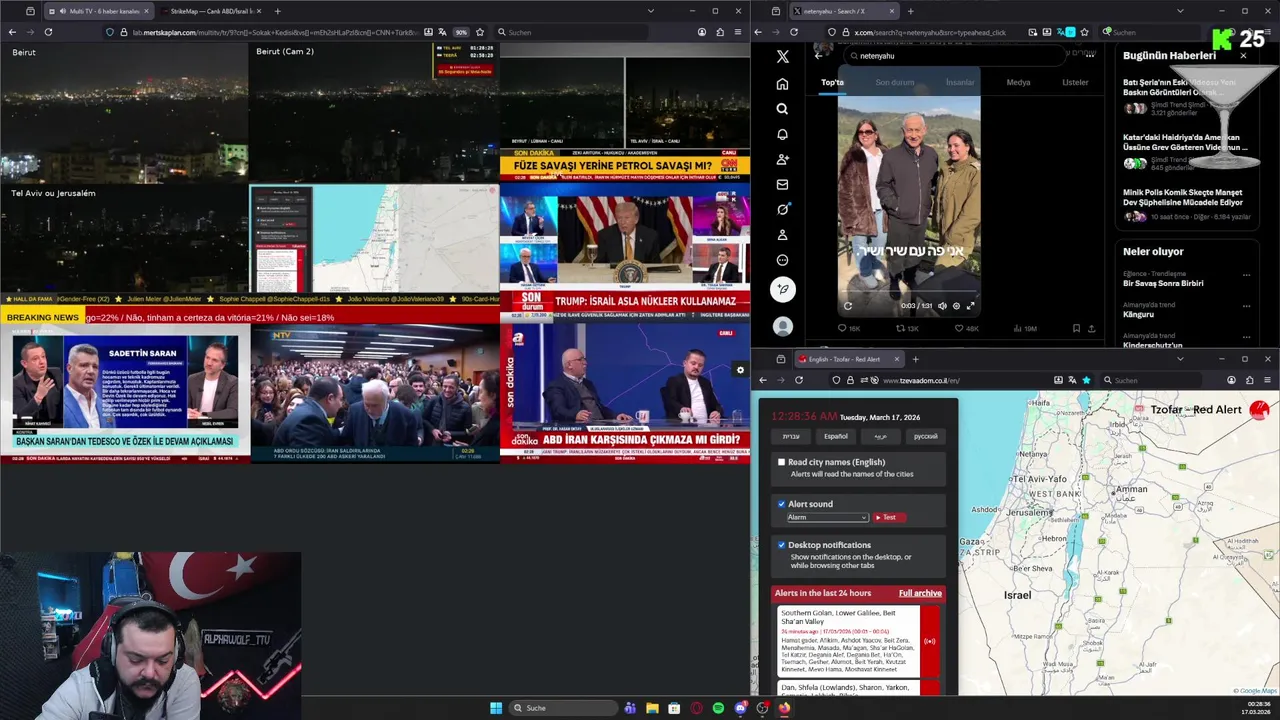Reload the Tzofar Red Alert page

799,380
